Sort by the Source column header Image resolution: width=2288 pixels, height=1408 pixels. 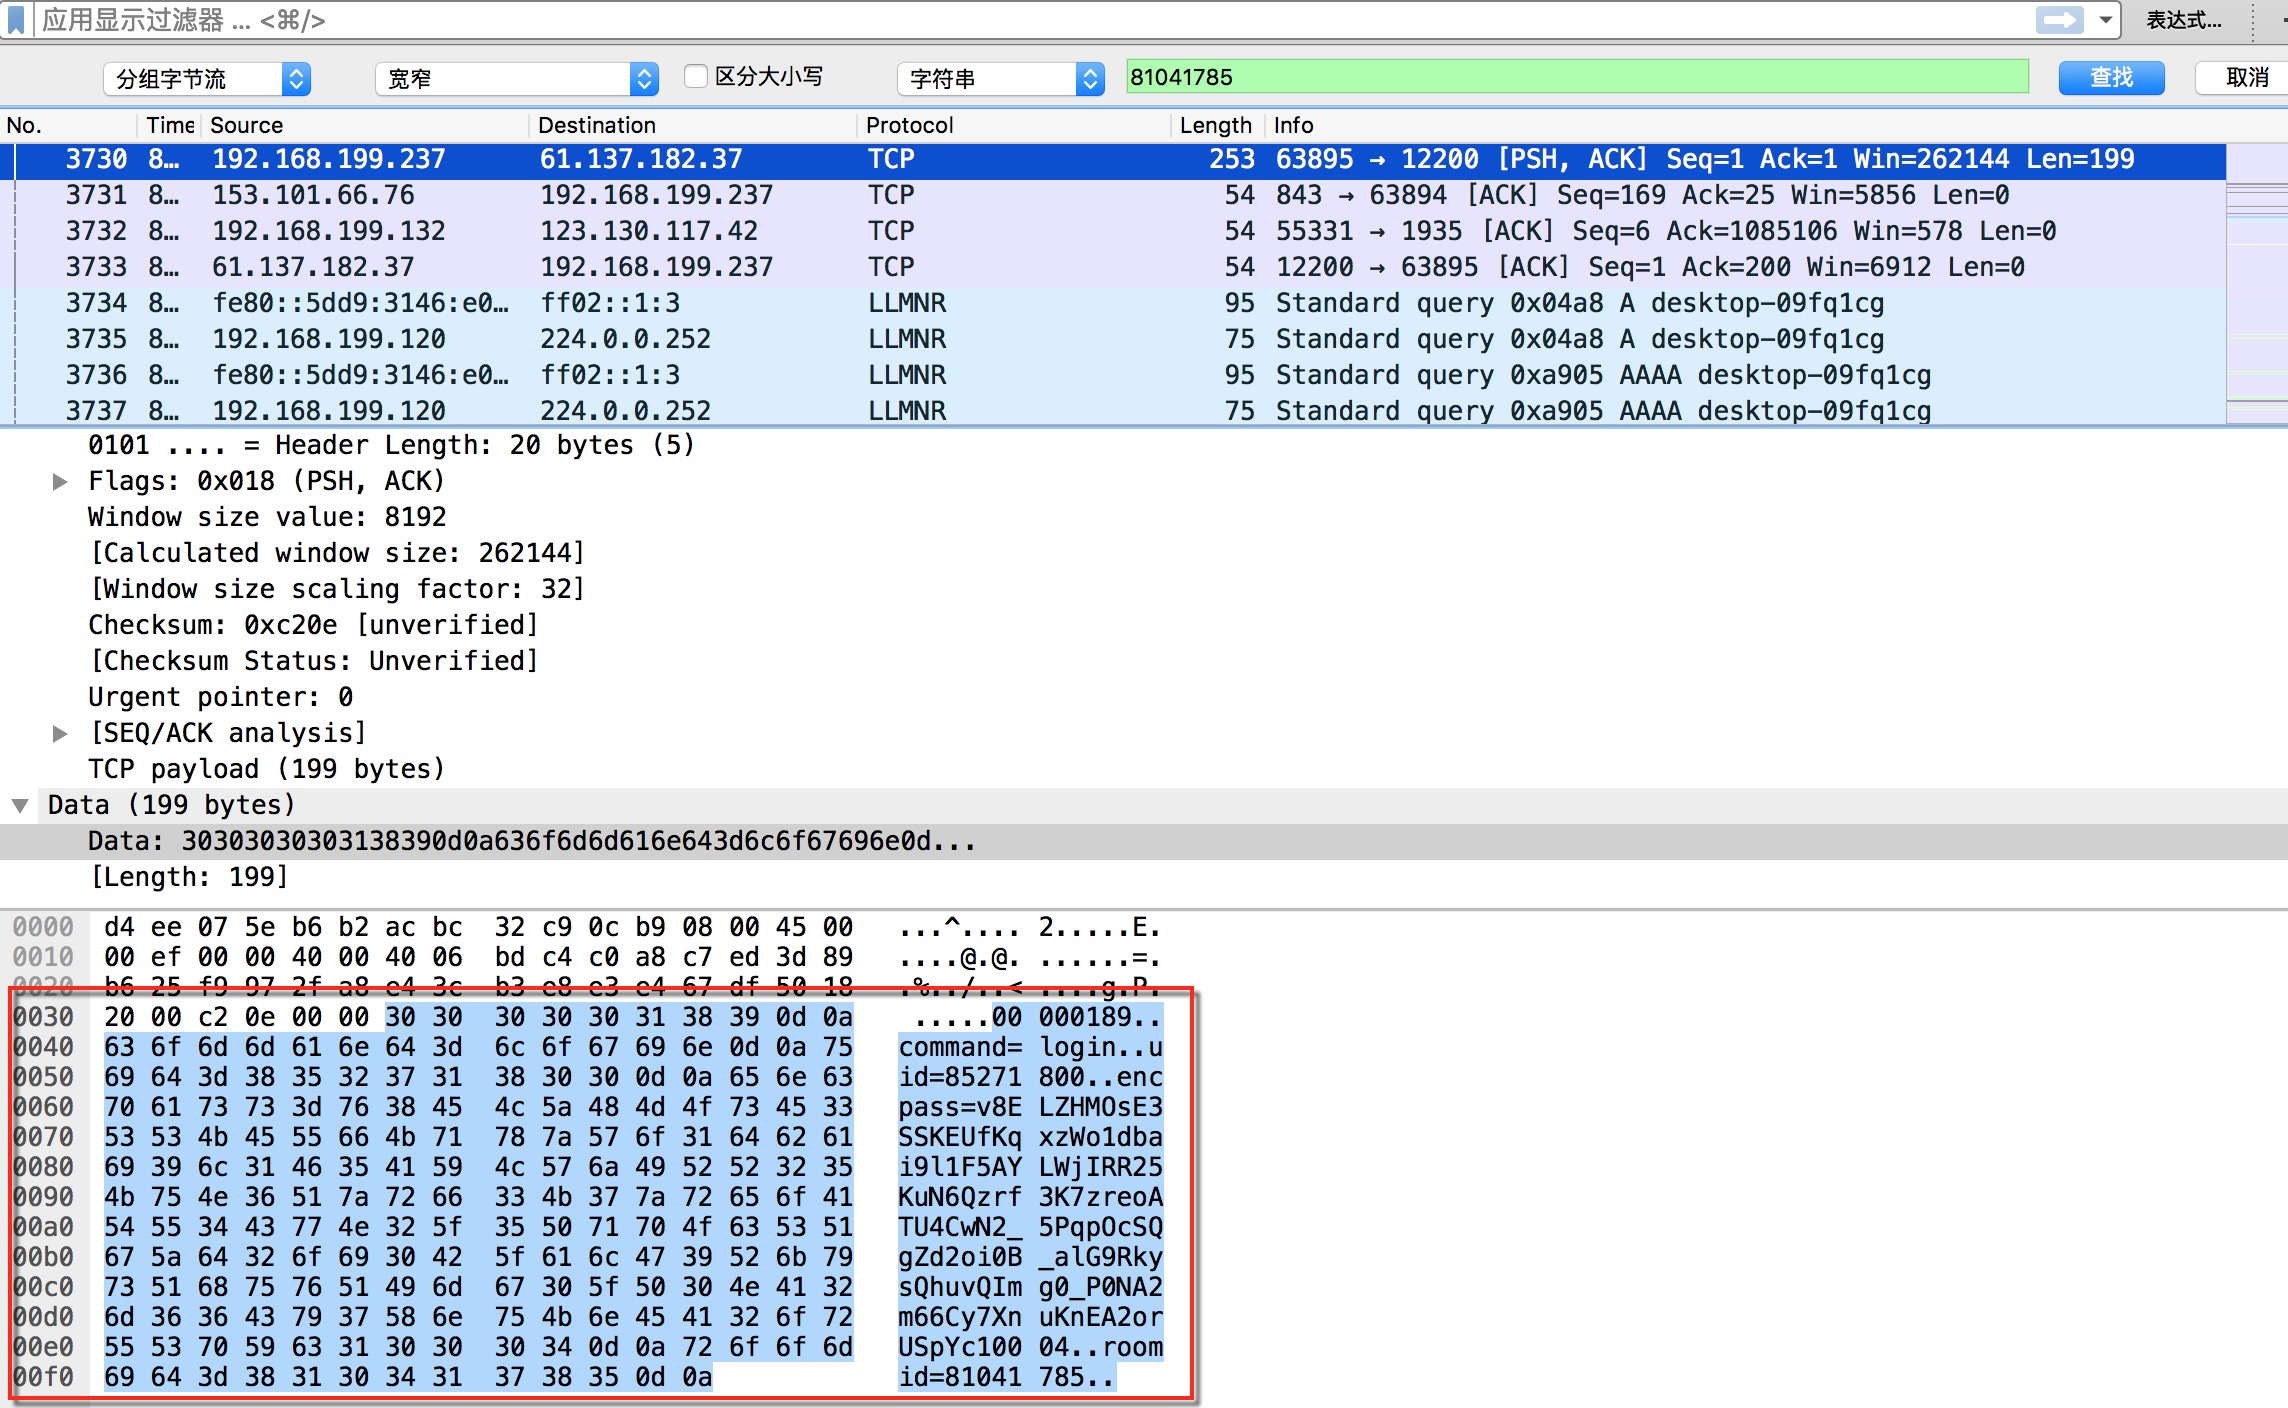tap(365, 125)
